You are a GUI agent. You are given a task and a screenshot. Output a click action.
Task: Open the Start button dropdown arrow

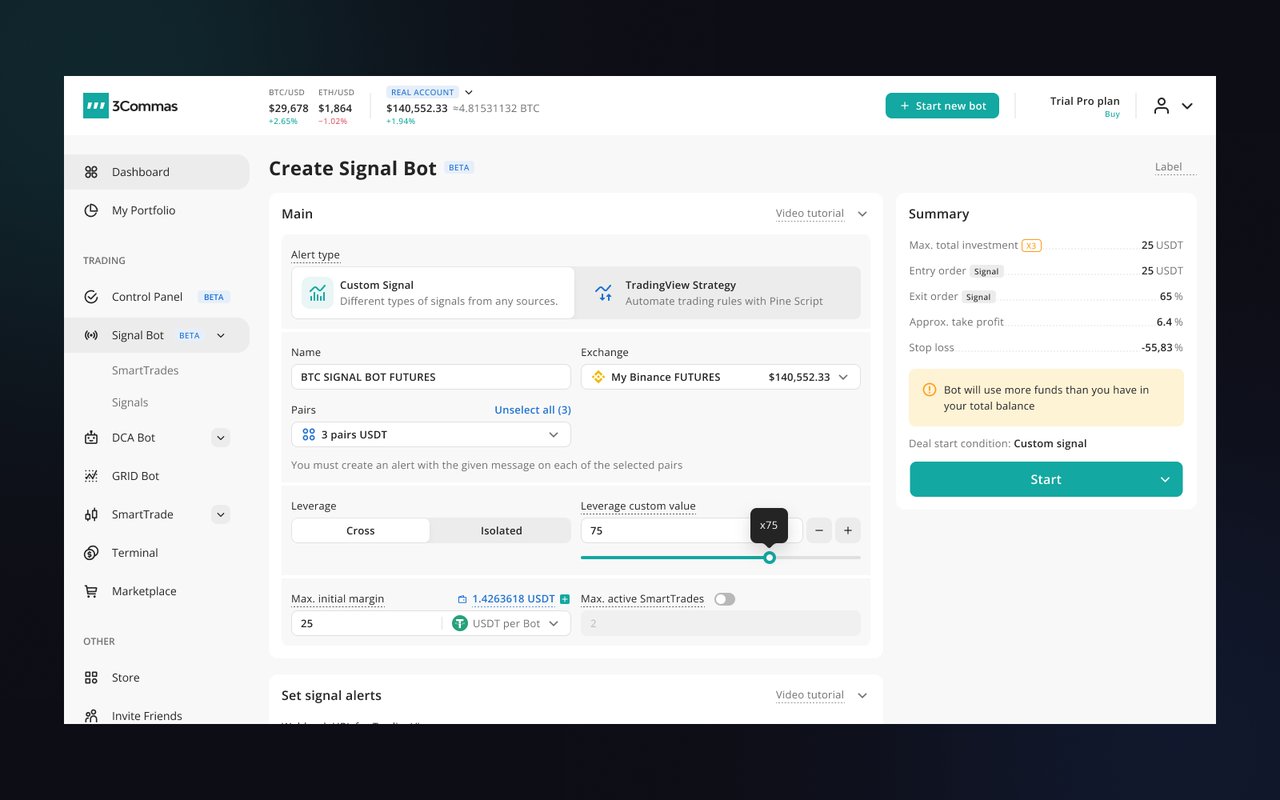1165,480
